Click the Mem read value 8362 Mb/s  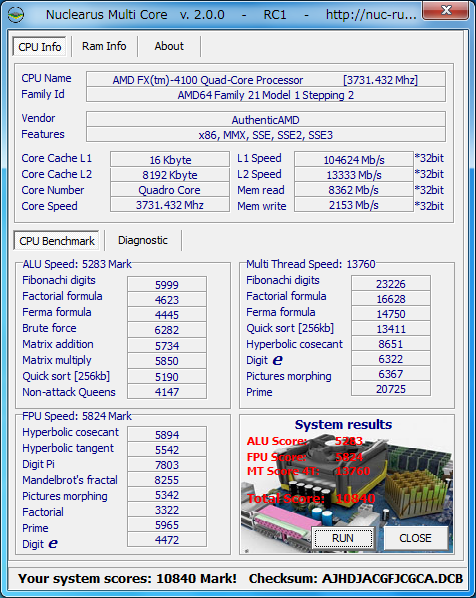pyautogui.click(x=354, y=190)
